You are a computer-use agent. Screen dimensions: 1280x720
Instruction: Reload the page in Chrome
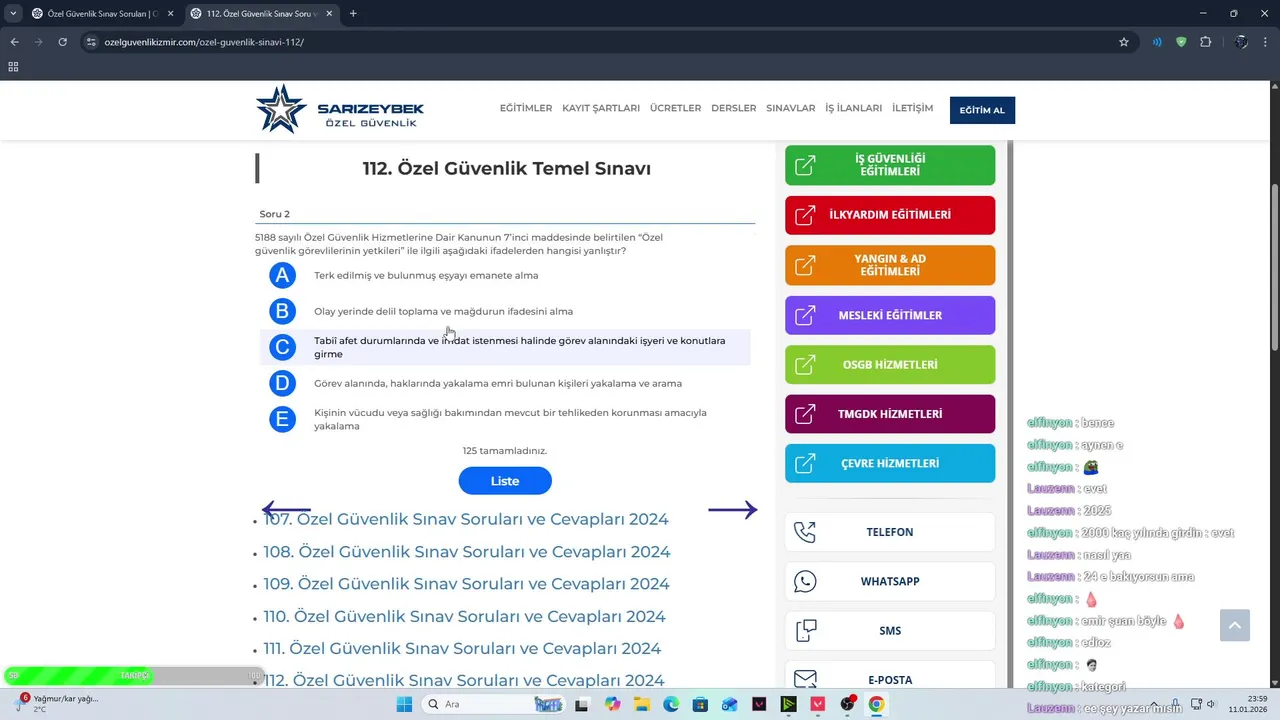click(x=63, y=42)
